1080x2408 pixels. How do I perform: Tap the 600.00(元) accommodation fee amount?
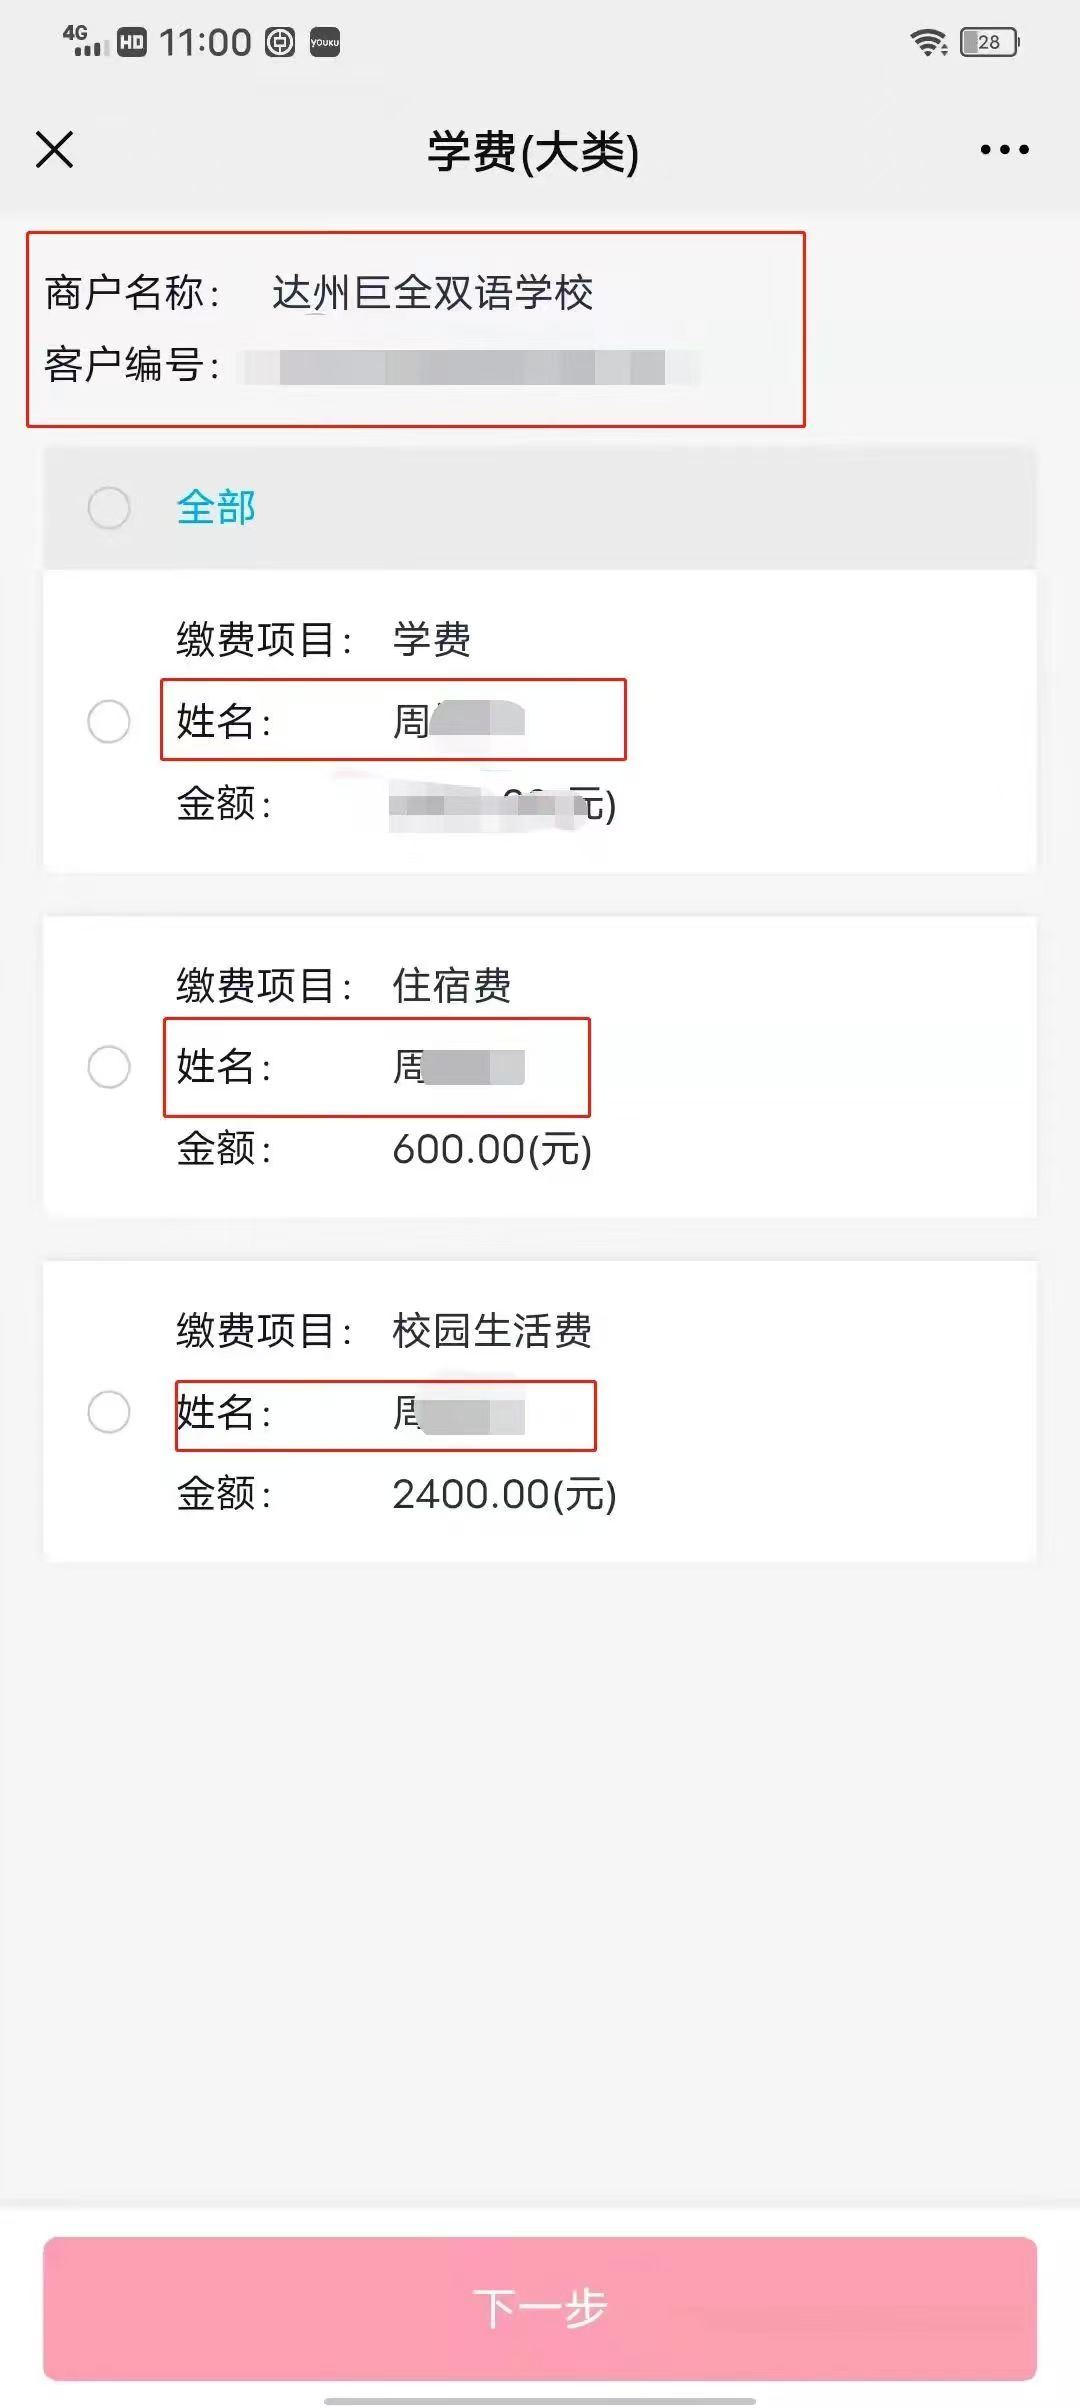point(492,1150)
